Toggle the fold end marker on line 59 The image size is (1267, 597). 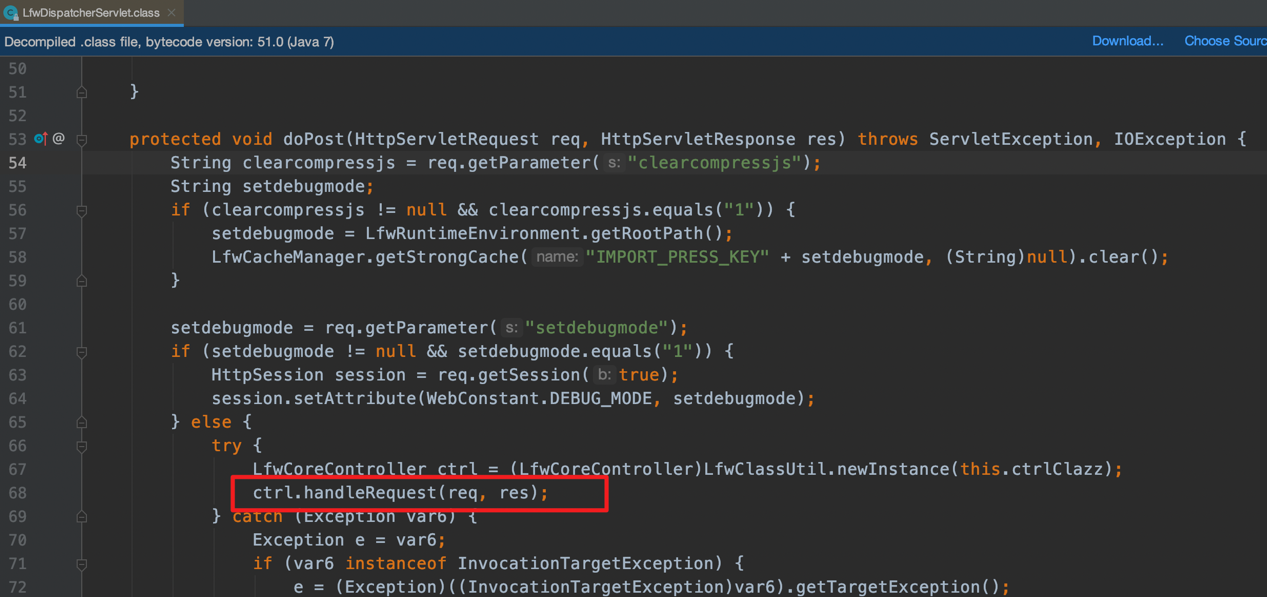pos(82,281)
